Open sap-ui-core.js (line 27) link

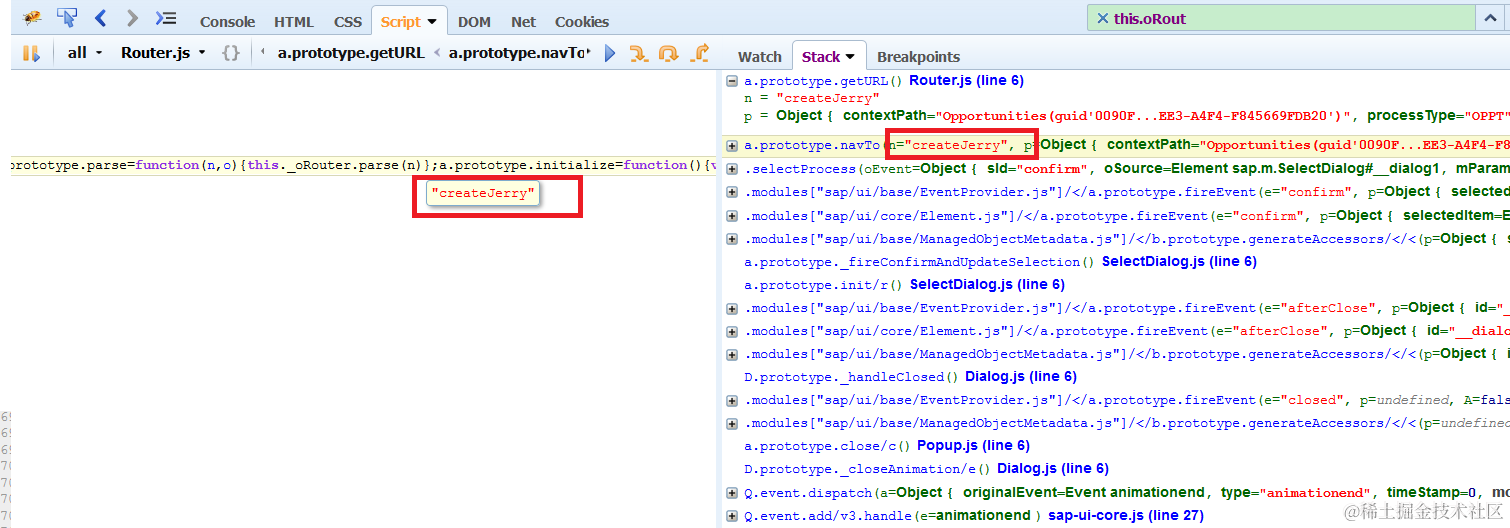point(1126,516)
